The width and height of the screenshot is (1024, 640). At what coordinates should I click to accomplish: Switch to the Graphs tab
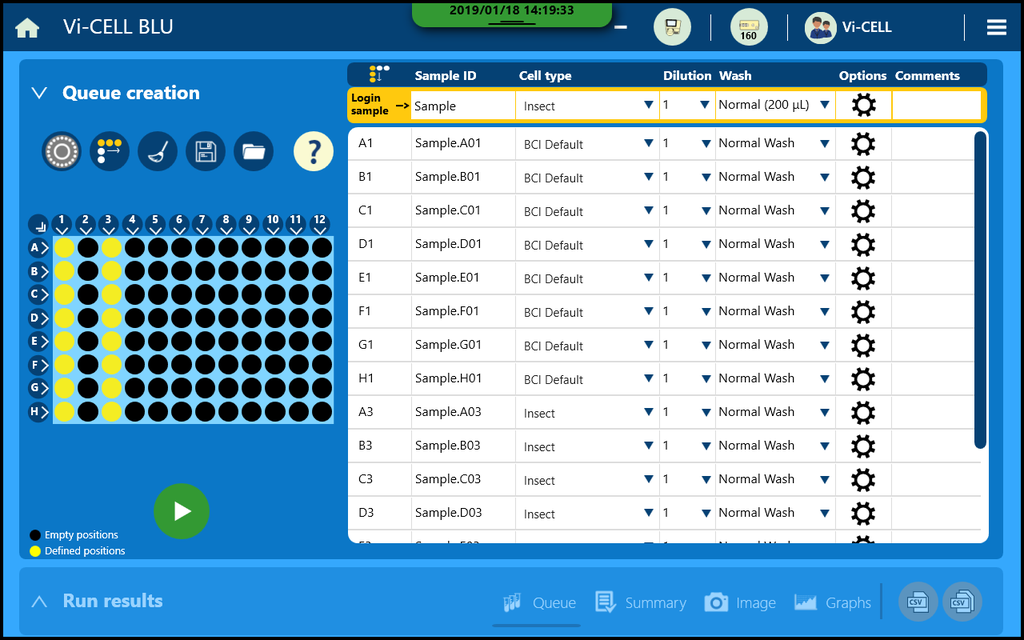[x=833, y=602]
